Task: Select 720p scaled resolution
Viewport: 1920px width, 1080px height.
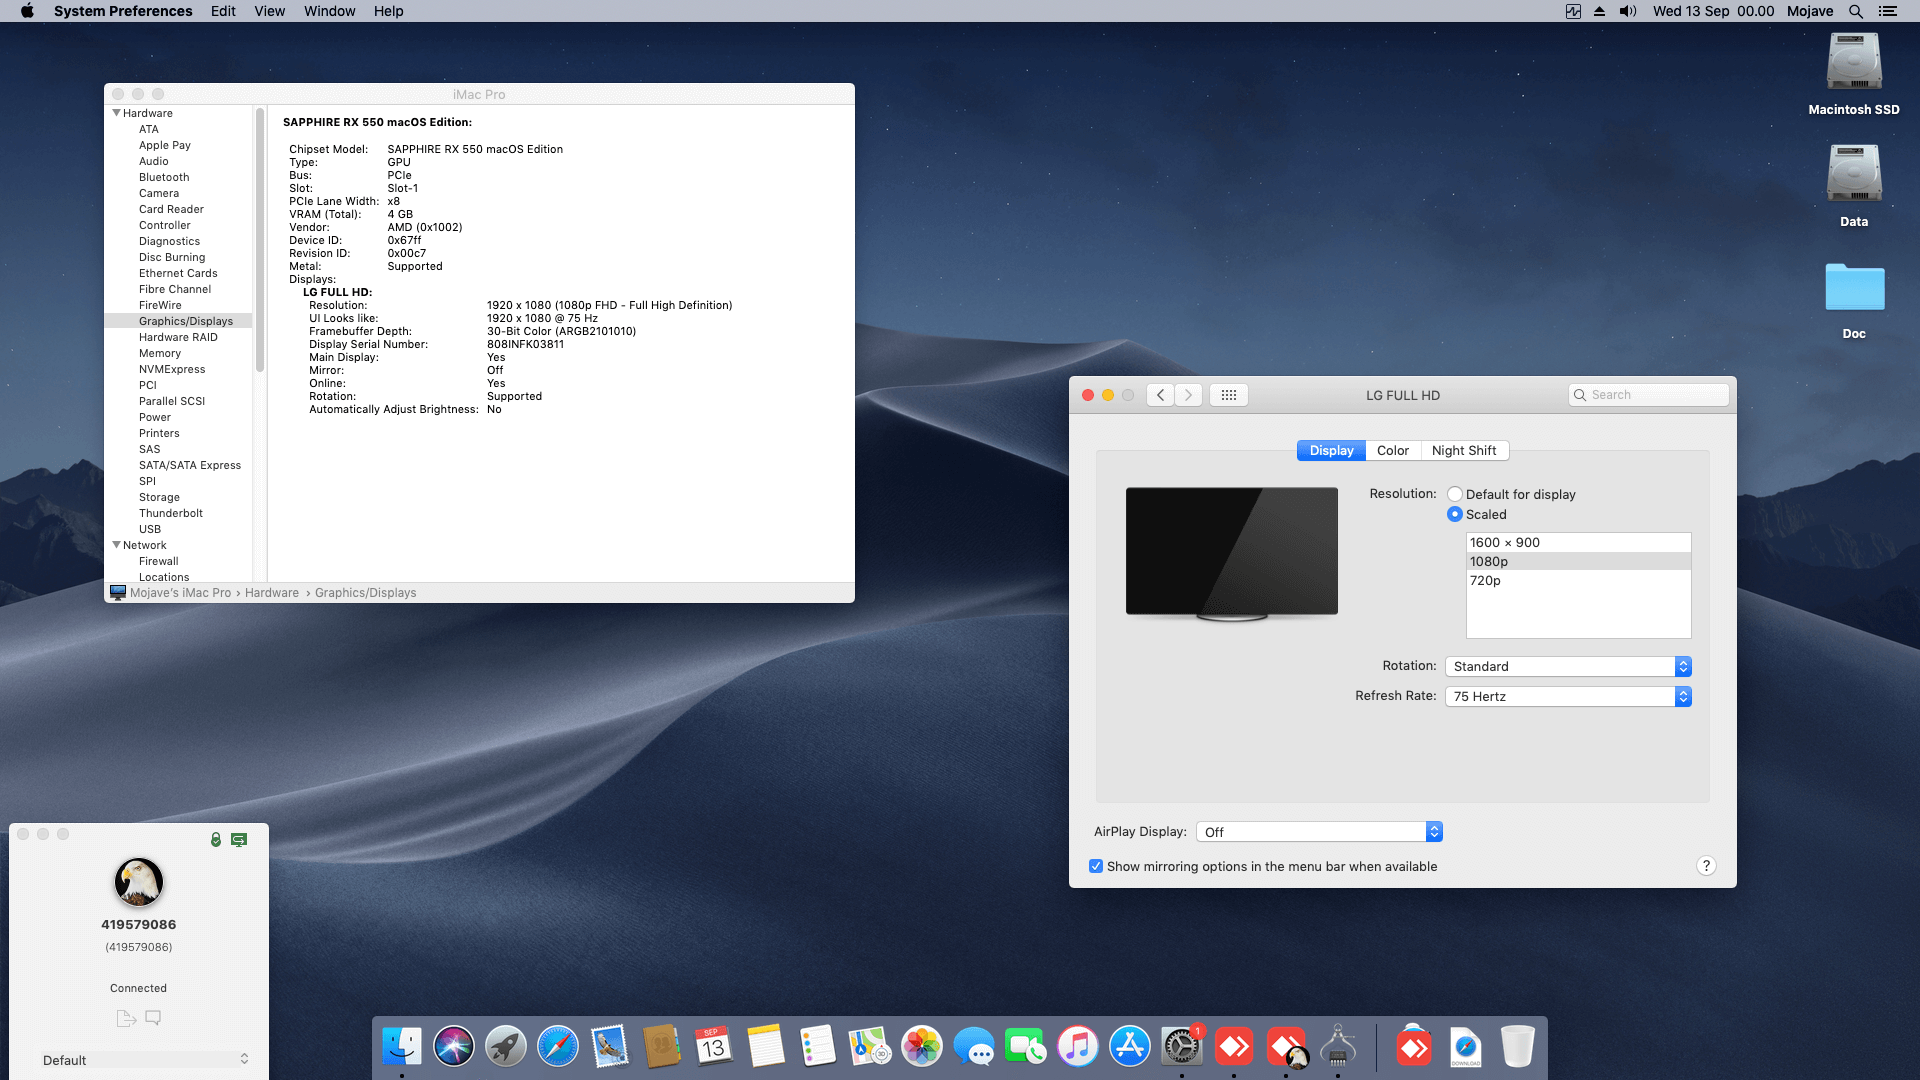Action: pos(1578,581)
